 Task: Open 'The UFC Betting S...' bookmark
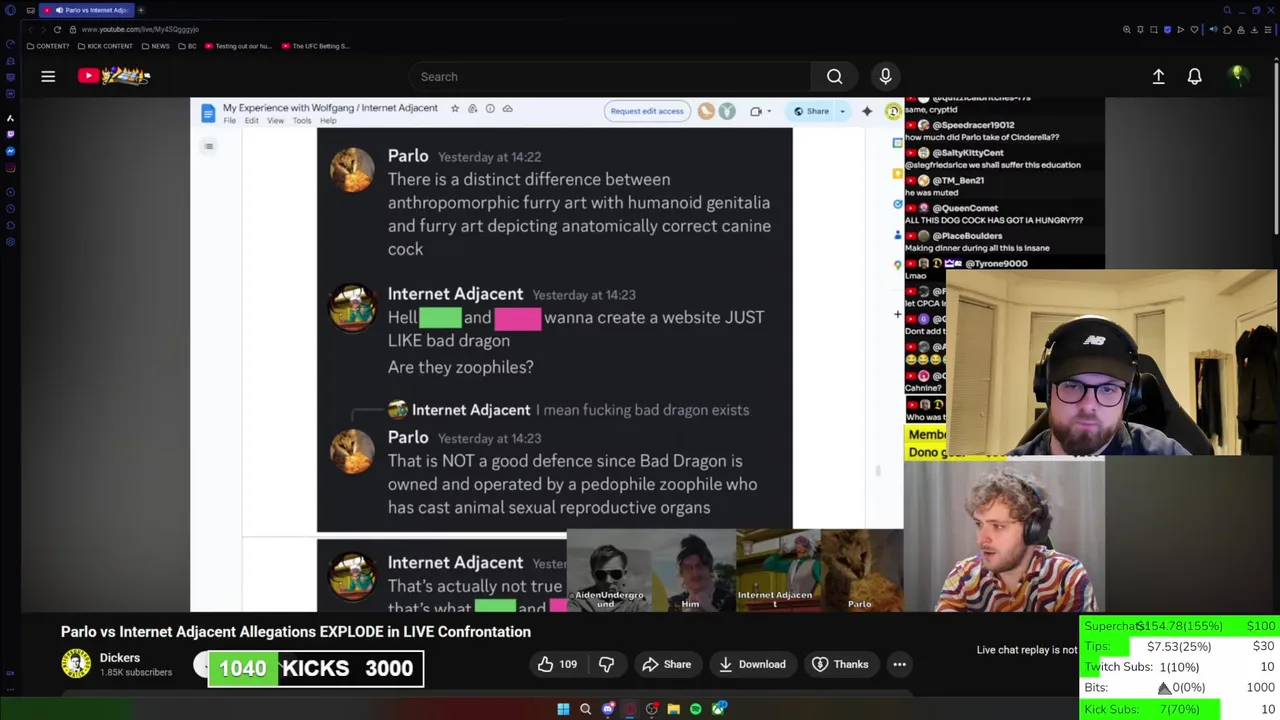click(315, 46)
